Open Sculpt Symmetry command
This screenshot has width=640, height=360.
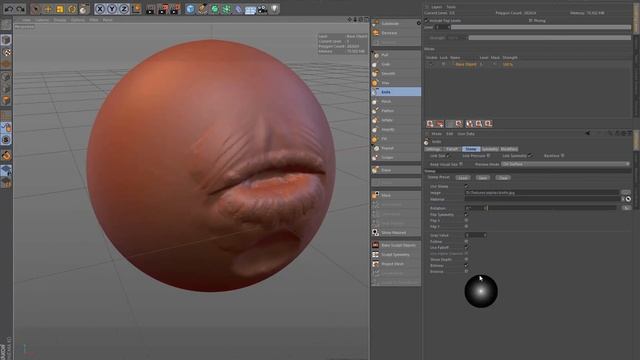click(396, 255)
